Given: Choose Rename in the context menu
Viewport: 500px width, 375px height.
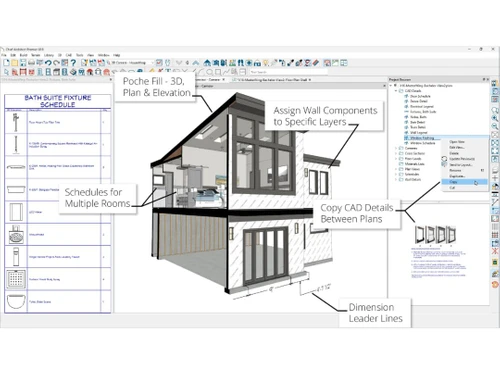Looking at the screenshot, I should click(x=464, y=170).
